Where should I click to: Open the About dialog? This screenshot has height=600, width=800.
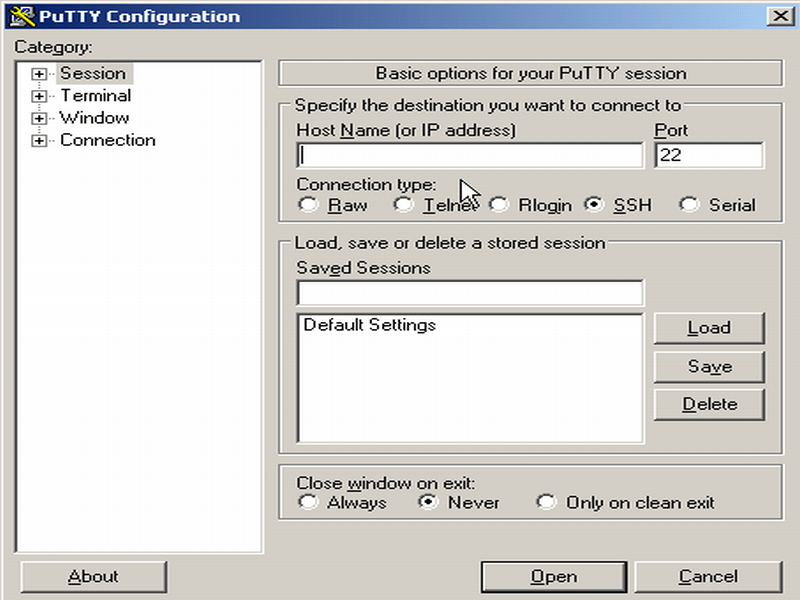(x=93, y=576)
